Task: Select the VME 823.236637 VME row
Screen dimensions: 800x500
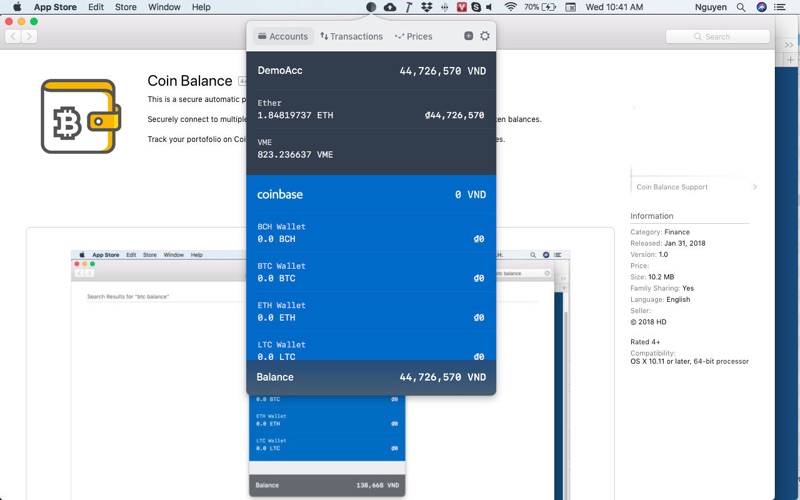Action: click(371, 148)
